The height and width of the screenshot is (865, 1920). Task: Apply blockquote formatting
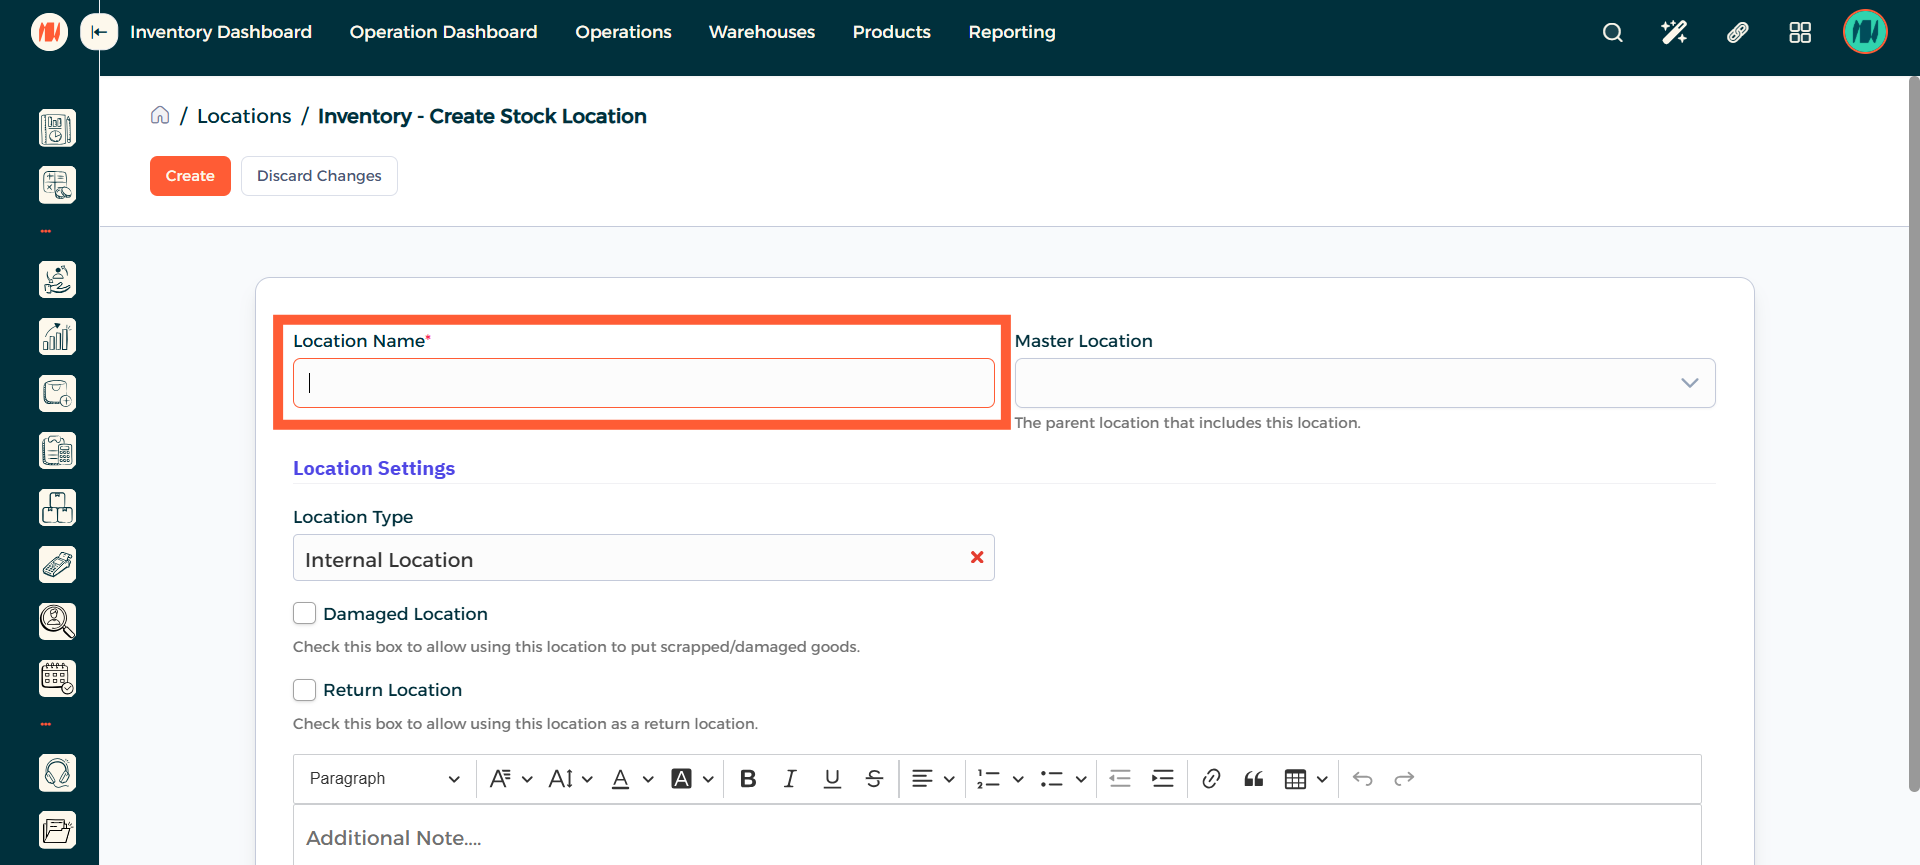1253,779
